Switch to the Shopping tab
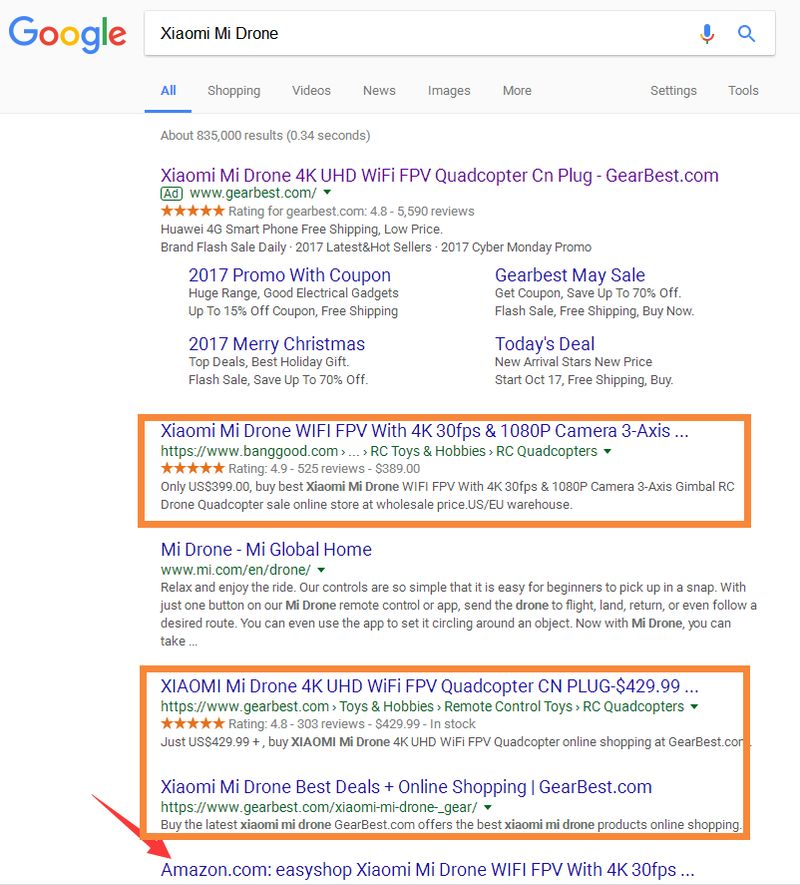This screenshot has height=885, width=800. coord(234,90)
